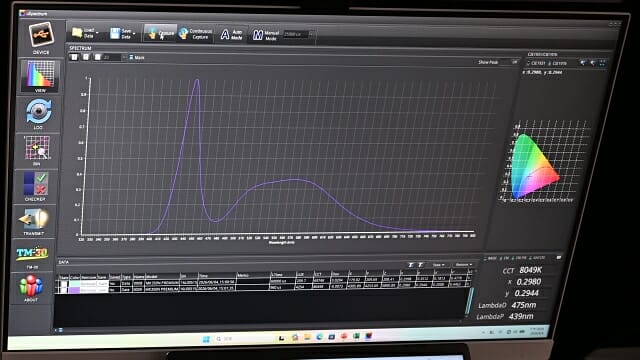Click the DATA panel title

pyautogui.click(x=64, y=262)
